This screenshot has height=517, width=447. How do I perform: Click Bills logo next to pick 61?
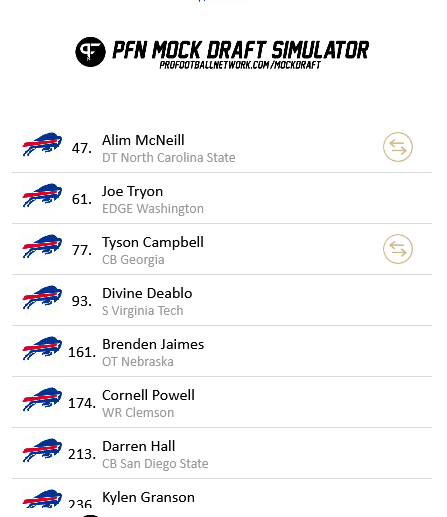42,195
